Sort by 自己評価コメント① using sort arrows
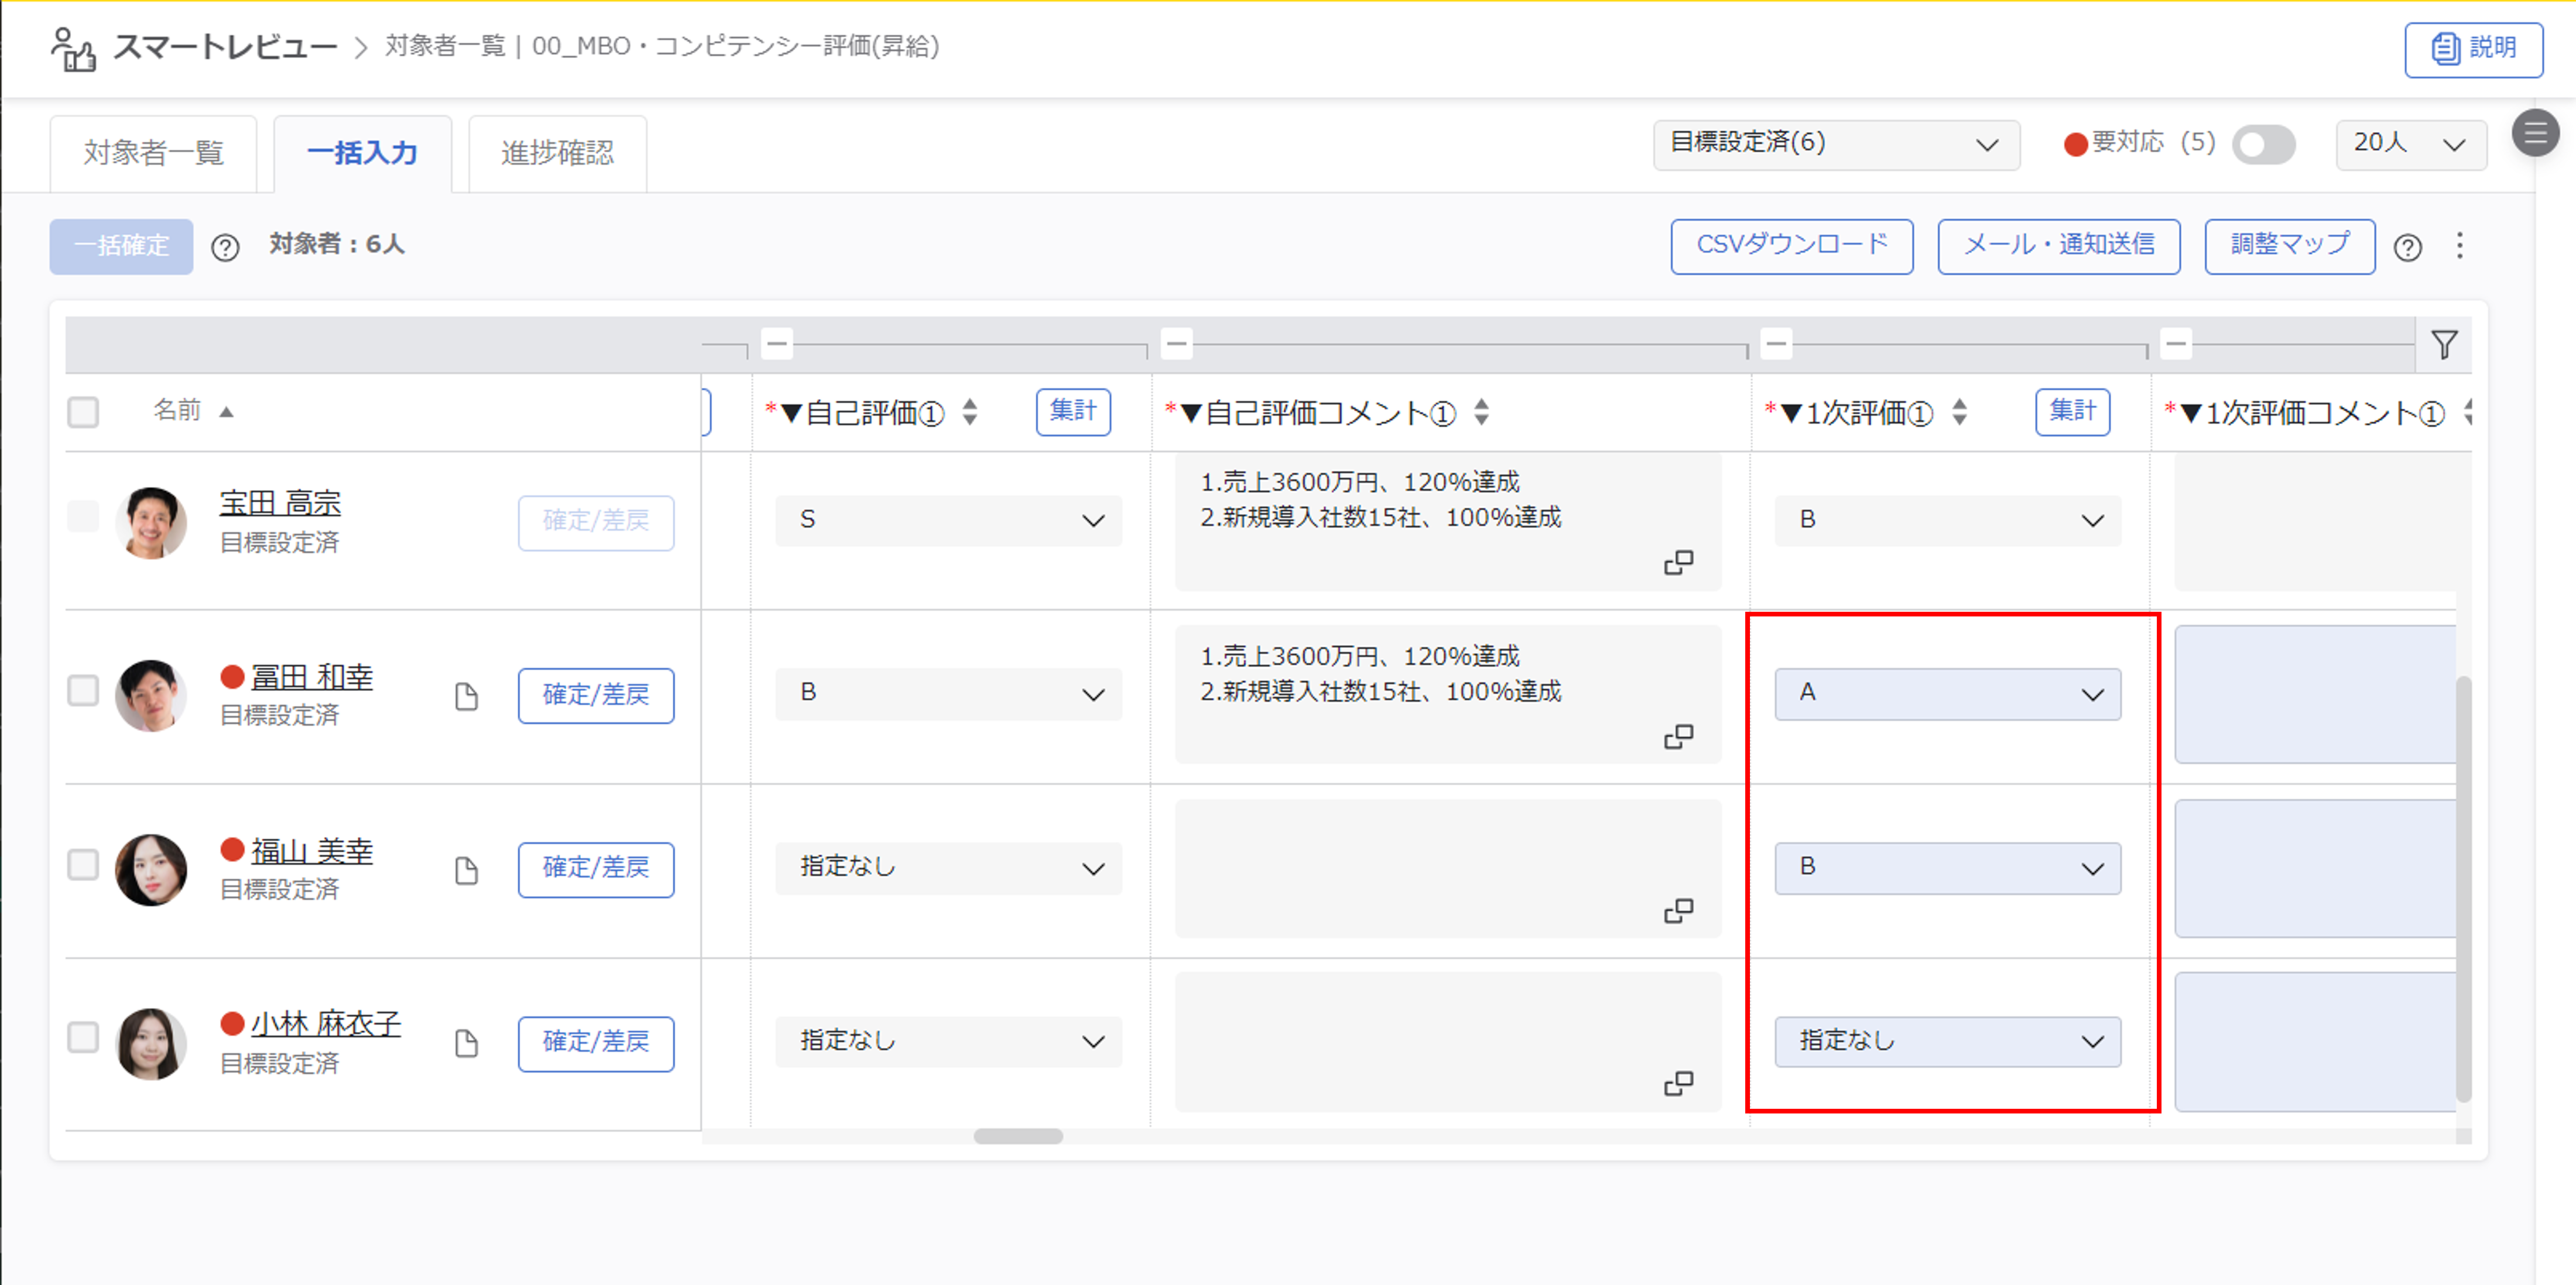 point(1482,412)
